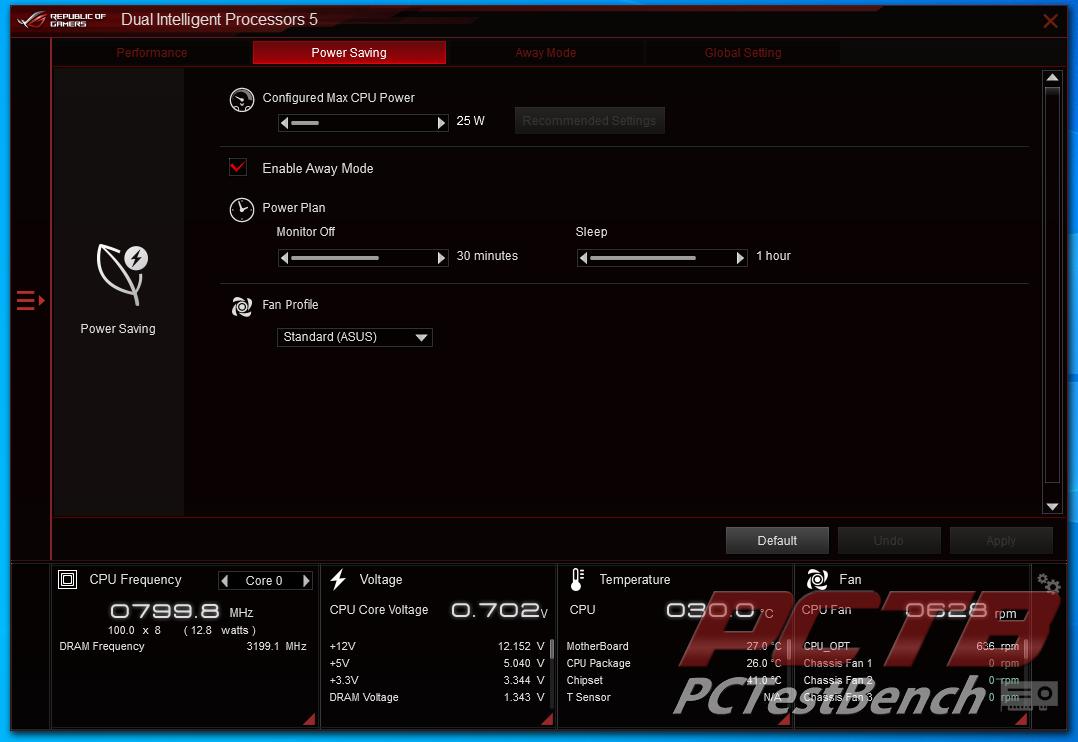Click the Monitor Off slider track
This screenshot has width=1078, height=742.
363,258
